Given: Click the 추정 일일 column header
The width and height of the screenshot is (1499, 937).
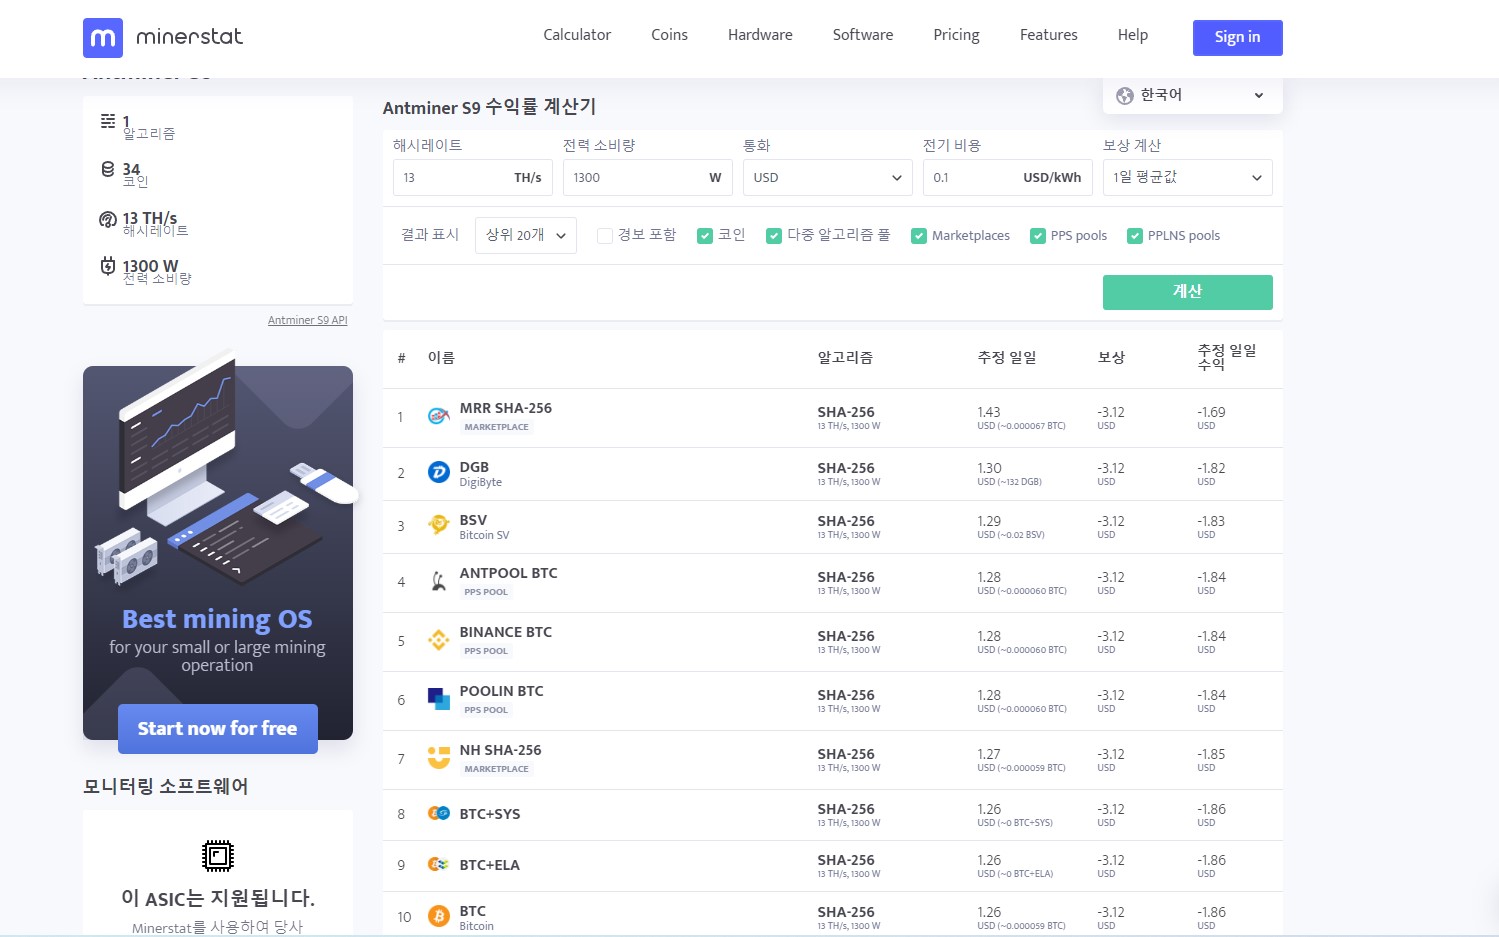Looking at the screenshot, I should (x=1007, y=357).
